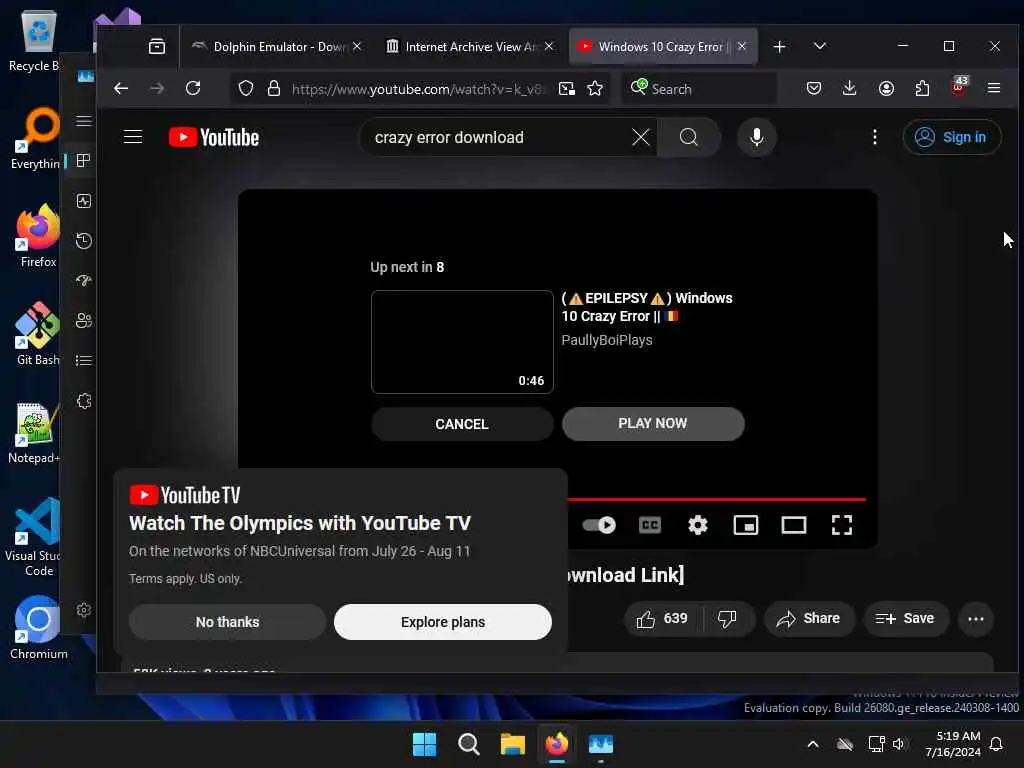This screenshot has width=1024, height=768.
Task: Open the Firefox downloads panel
Action: (x=850, y=88)
